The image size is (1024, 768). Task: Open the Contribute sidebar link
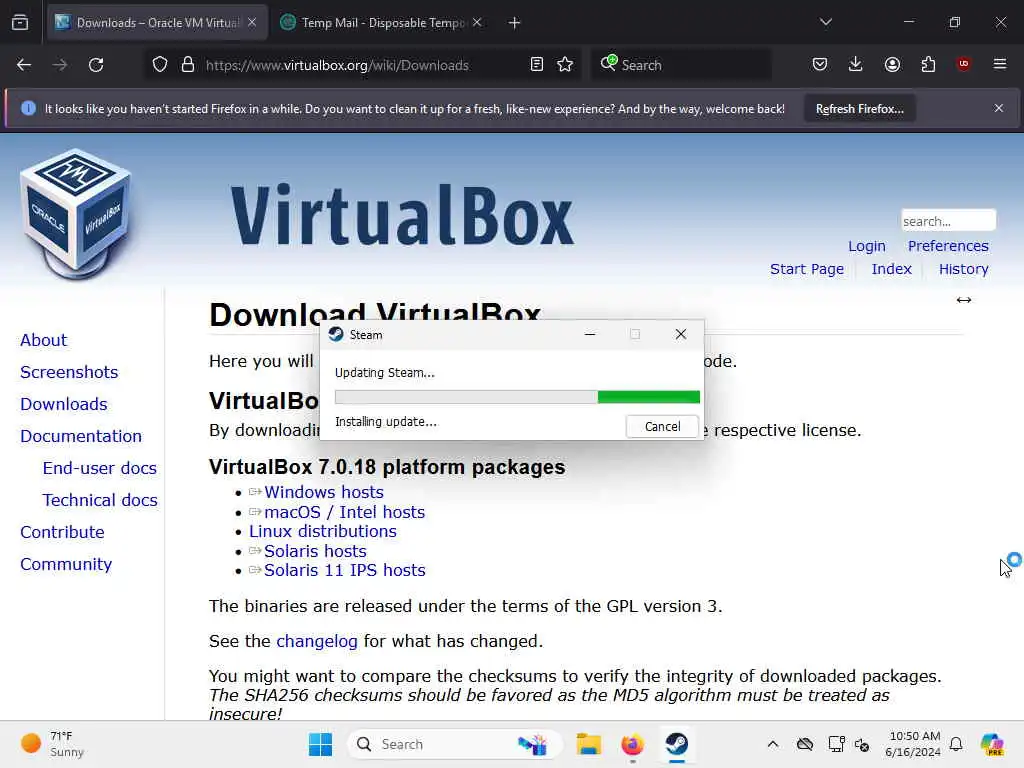tap(62, 532)
